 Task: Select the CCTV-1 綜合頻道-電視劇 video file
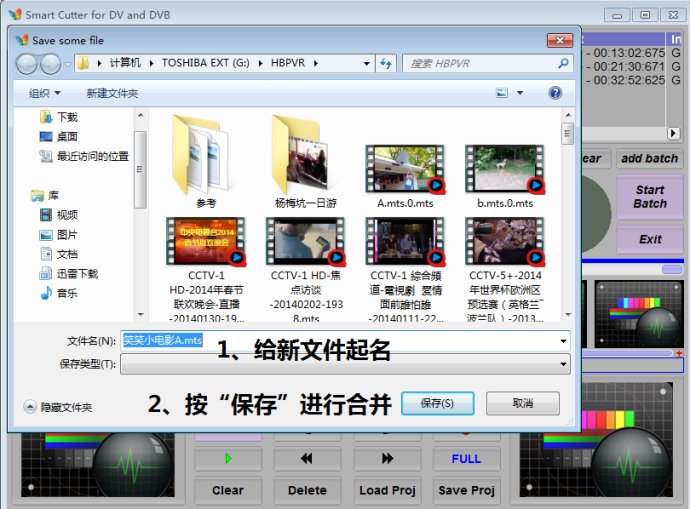coord(405,269)
